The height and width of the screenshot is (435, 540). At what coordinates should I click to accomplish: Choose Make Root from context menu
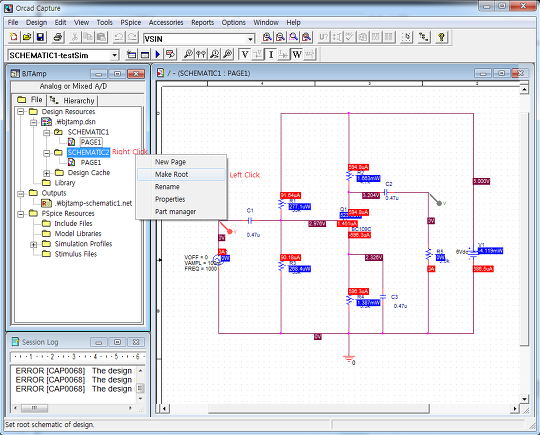181,174
